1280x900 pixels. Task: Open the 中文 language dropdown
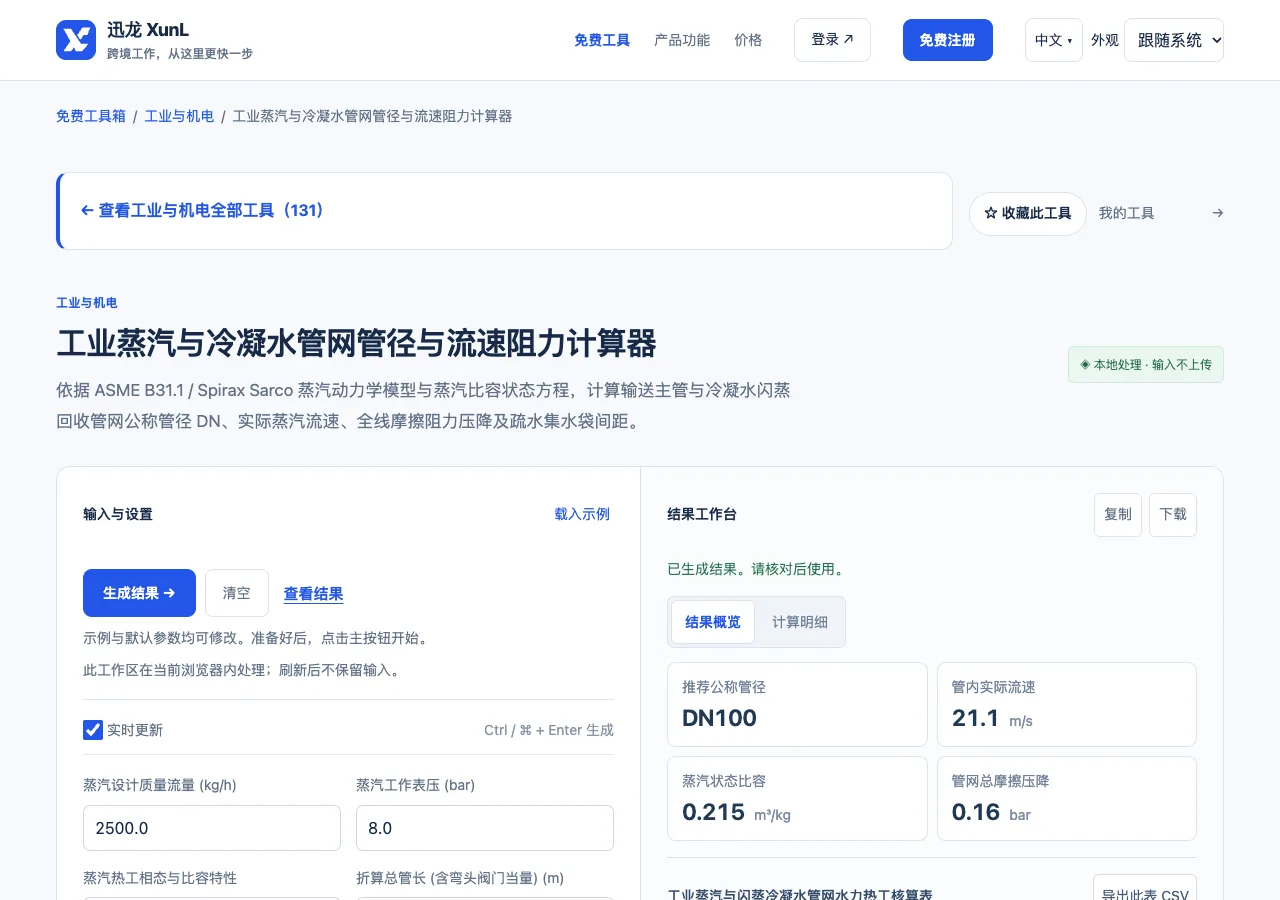[1054, 40]
